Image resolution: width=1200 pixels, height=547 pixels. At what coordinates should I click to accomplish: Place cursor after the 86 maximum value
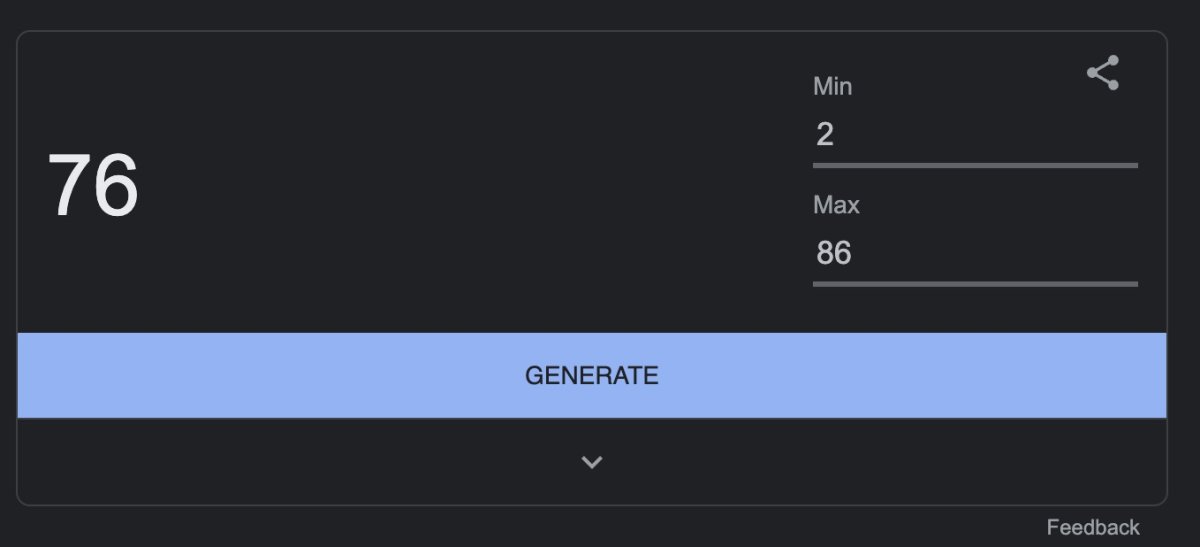(854, 252)
